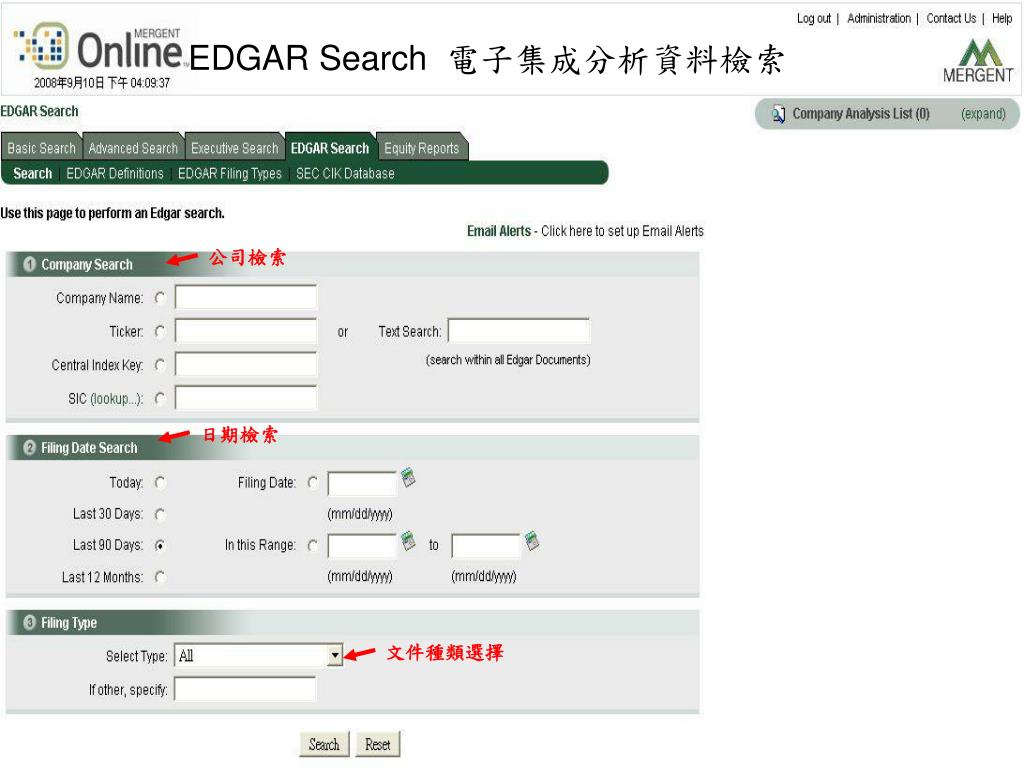
Task: Switch to the Equity Reports tab
Action: coord(421,148)
